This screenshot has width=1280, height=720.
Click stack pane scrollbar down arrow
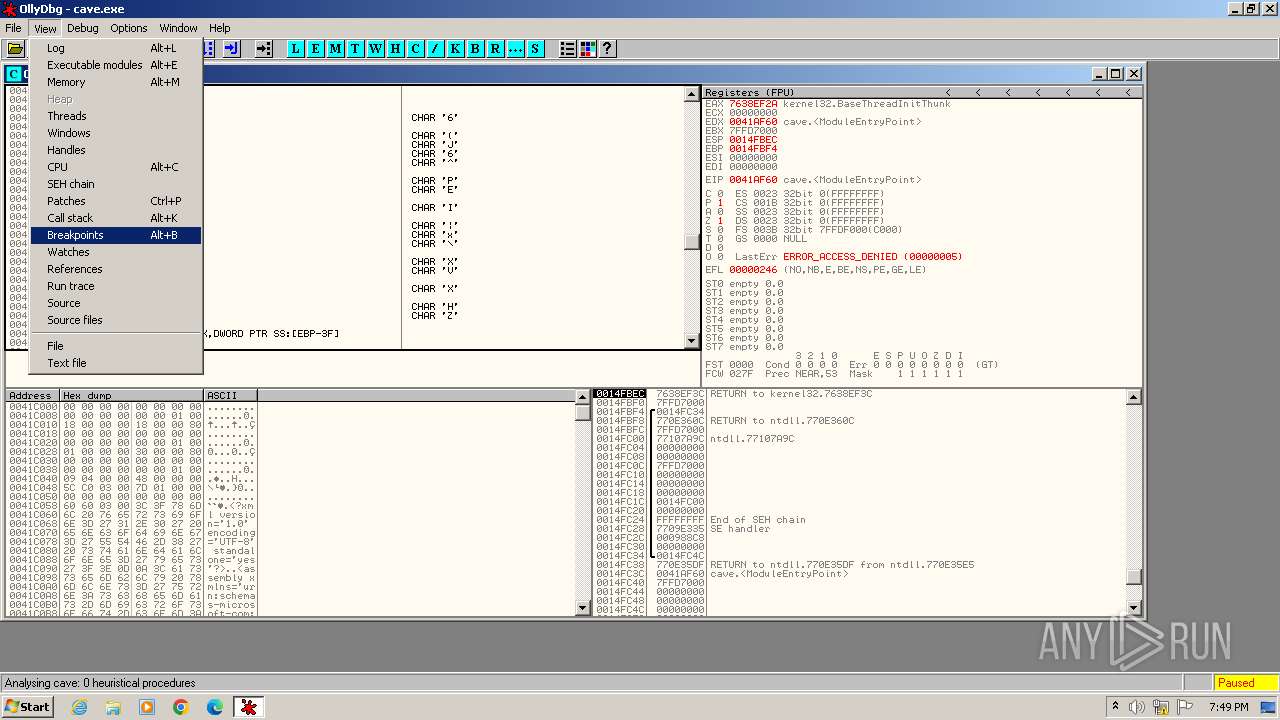coord(1133,608)
